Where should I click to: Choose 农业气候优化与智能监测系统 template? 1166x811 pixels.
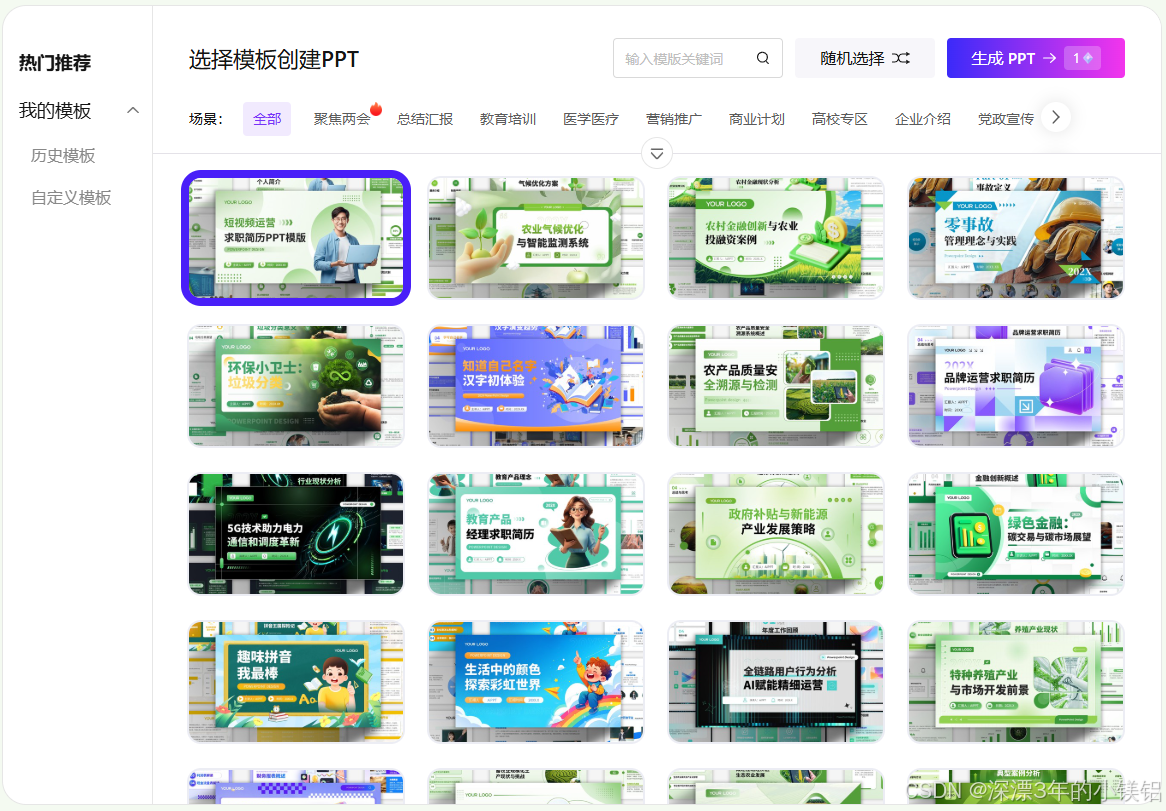click(536, 238)
